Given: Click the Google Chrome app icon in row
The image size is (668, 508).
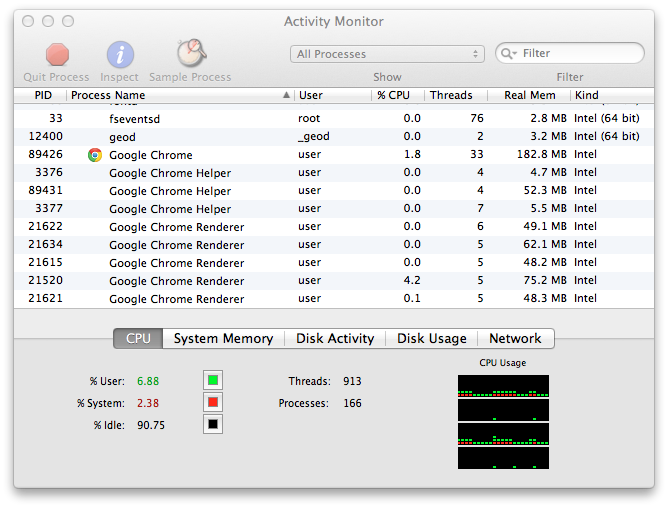Looking at the screenshot, I should coord(95,155).
